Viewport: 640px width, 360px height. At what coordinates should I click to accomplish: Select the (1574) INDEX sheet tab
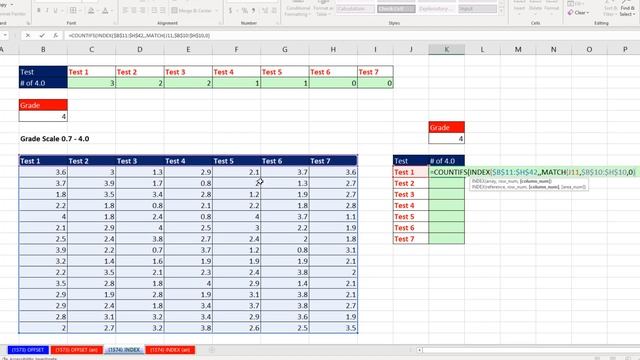click(124, 350)
